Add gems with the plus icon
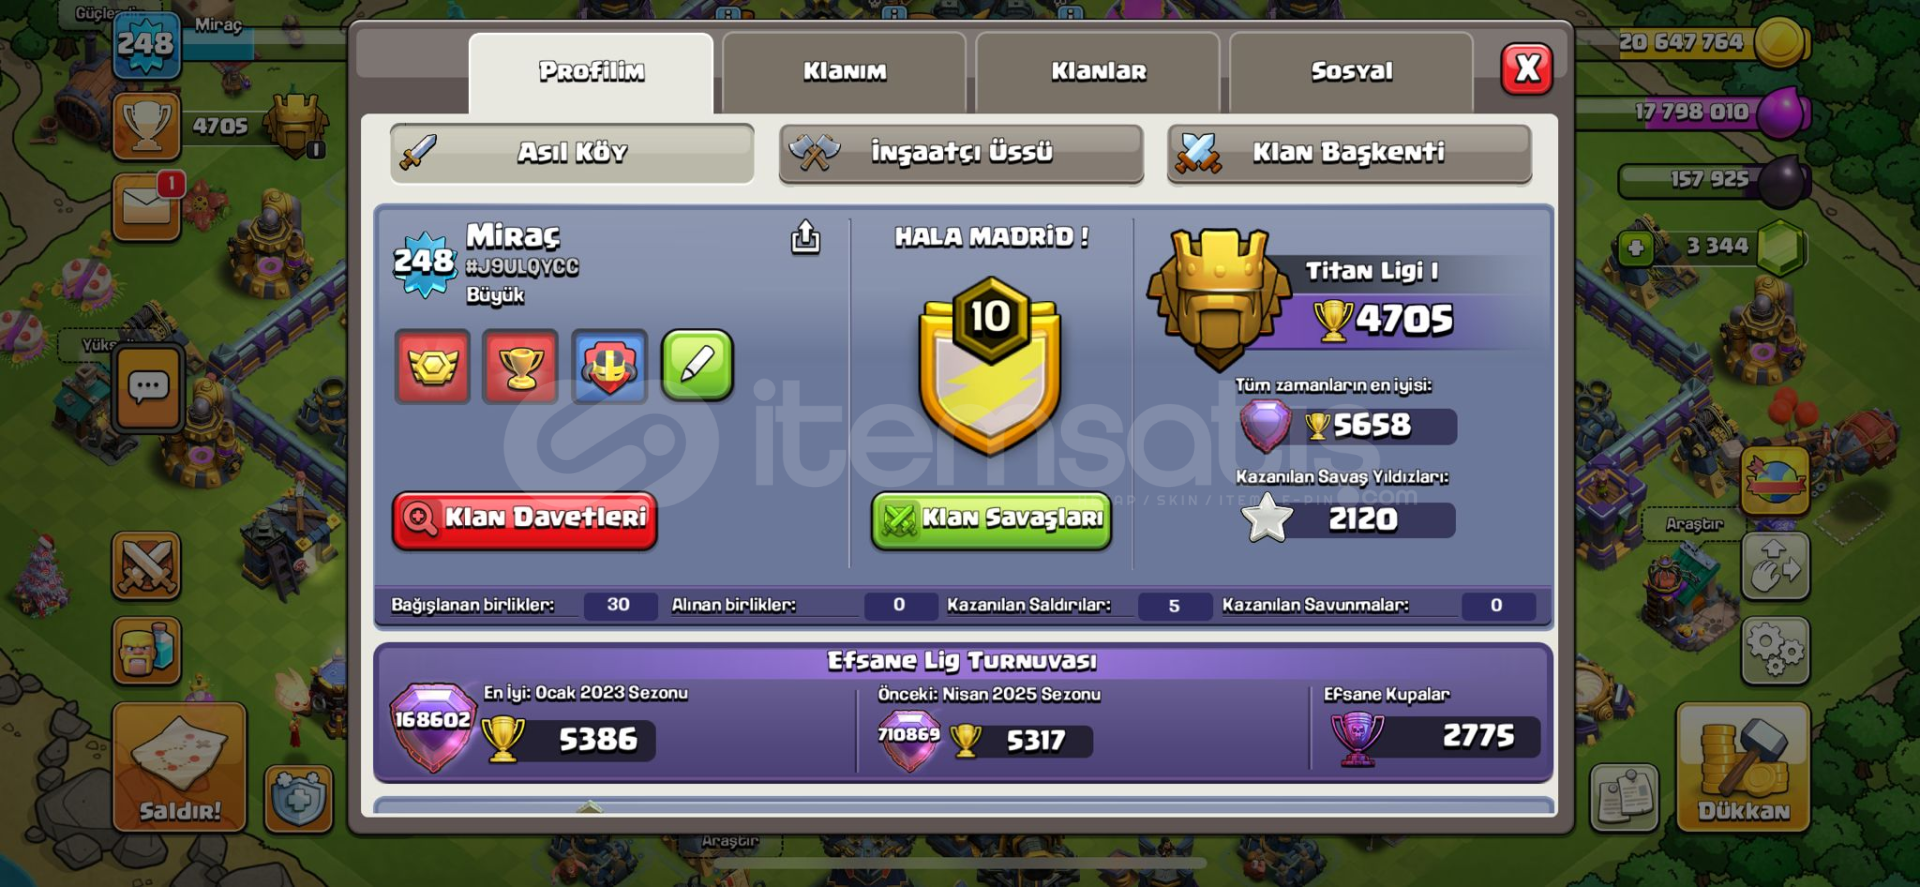Viewport: 1920px width, 887px height. point(1636,247)
